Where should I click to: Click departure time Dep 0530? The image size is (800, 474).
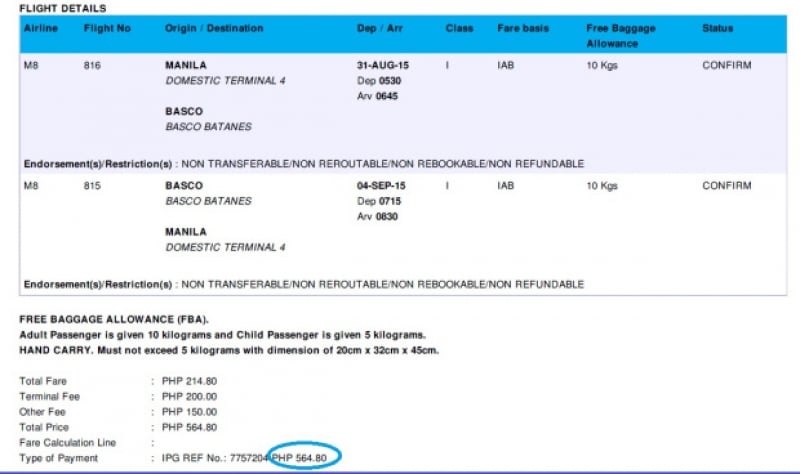pyautogui.click(x=379, y=81)
